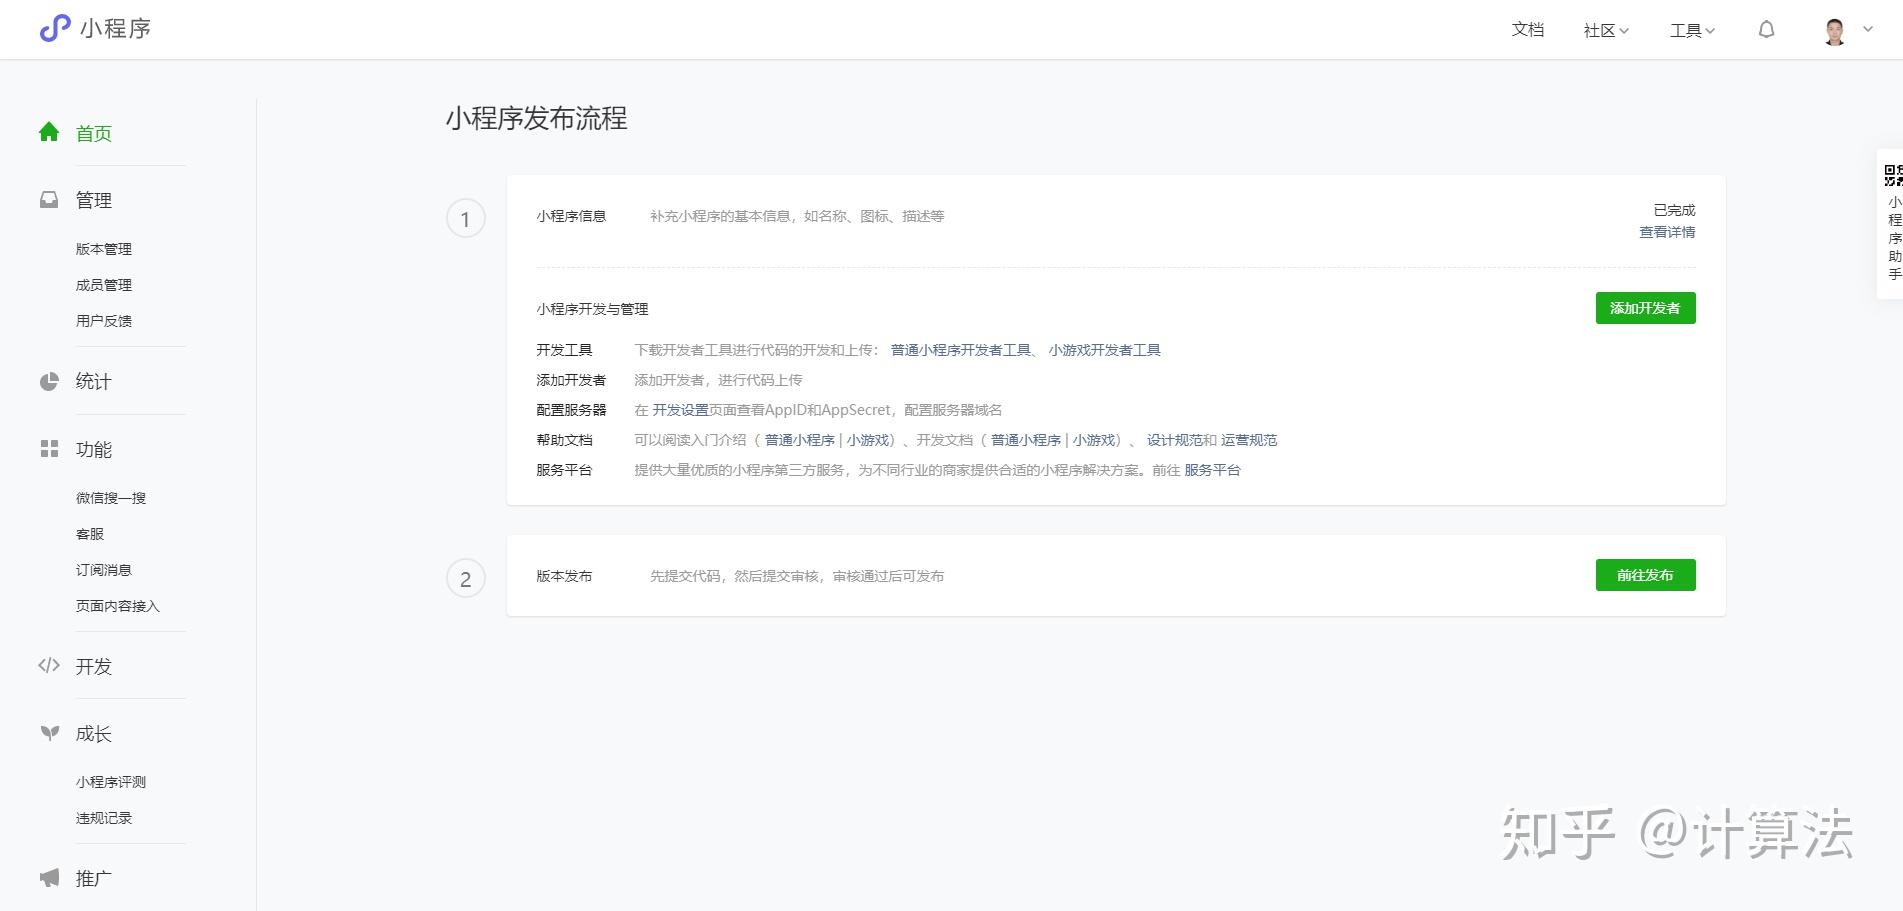Open 普通小程序 link in 入门介绍
This screenshot has width=1903, height=911.
[x=799, y=440]
